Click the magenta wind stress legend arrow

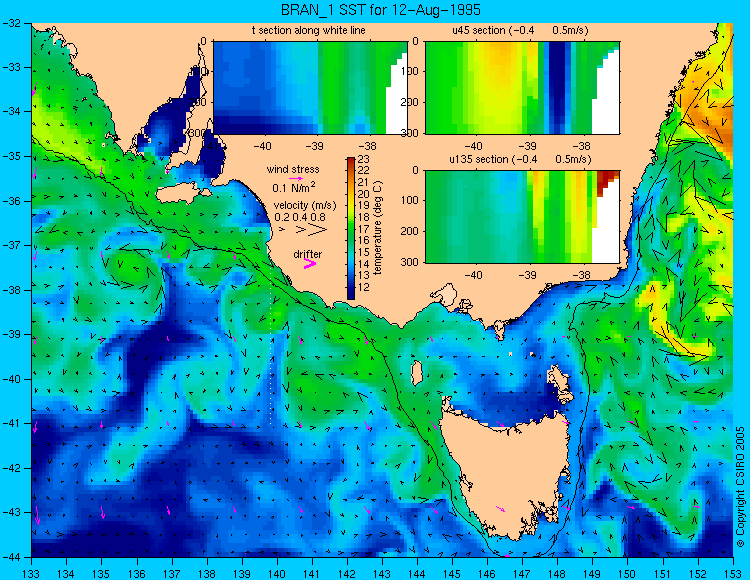click(296, 178)
